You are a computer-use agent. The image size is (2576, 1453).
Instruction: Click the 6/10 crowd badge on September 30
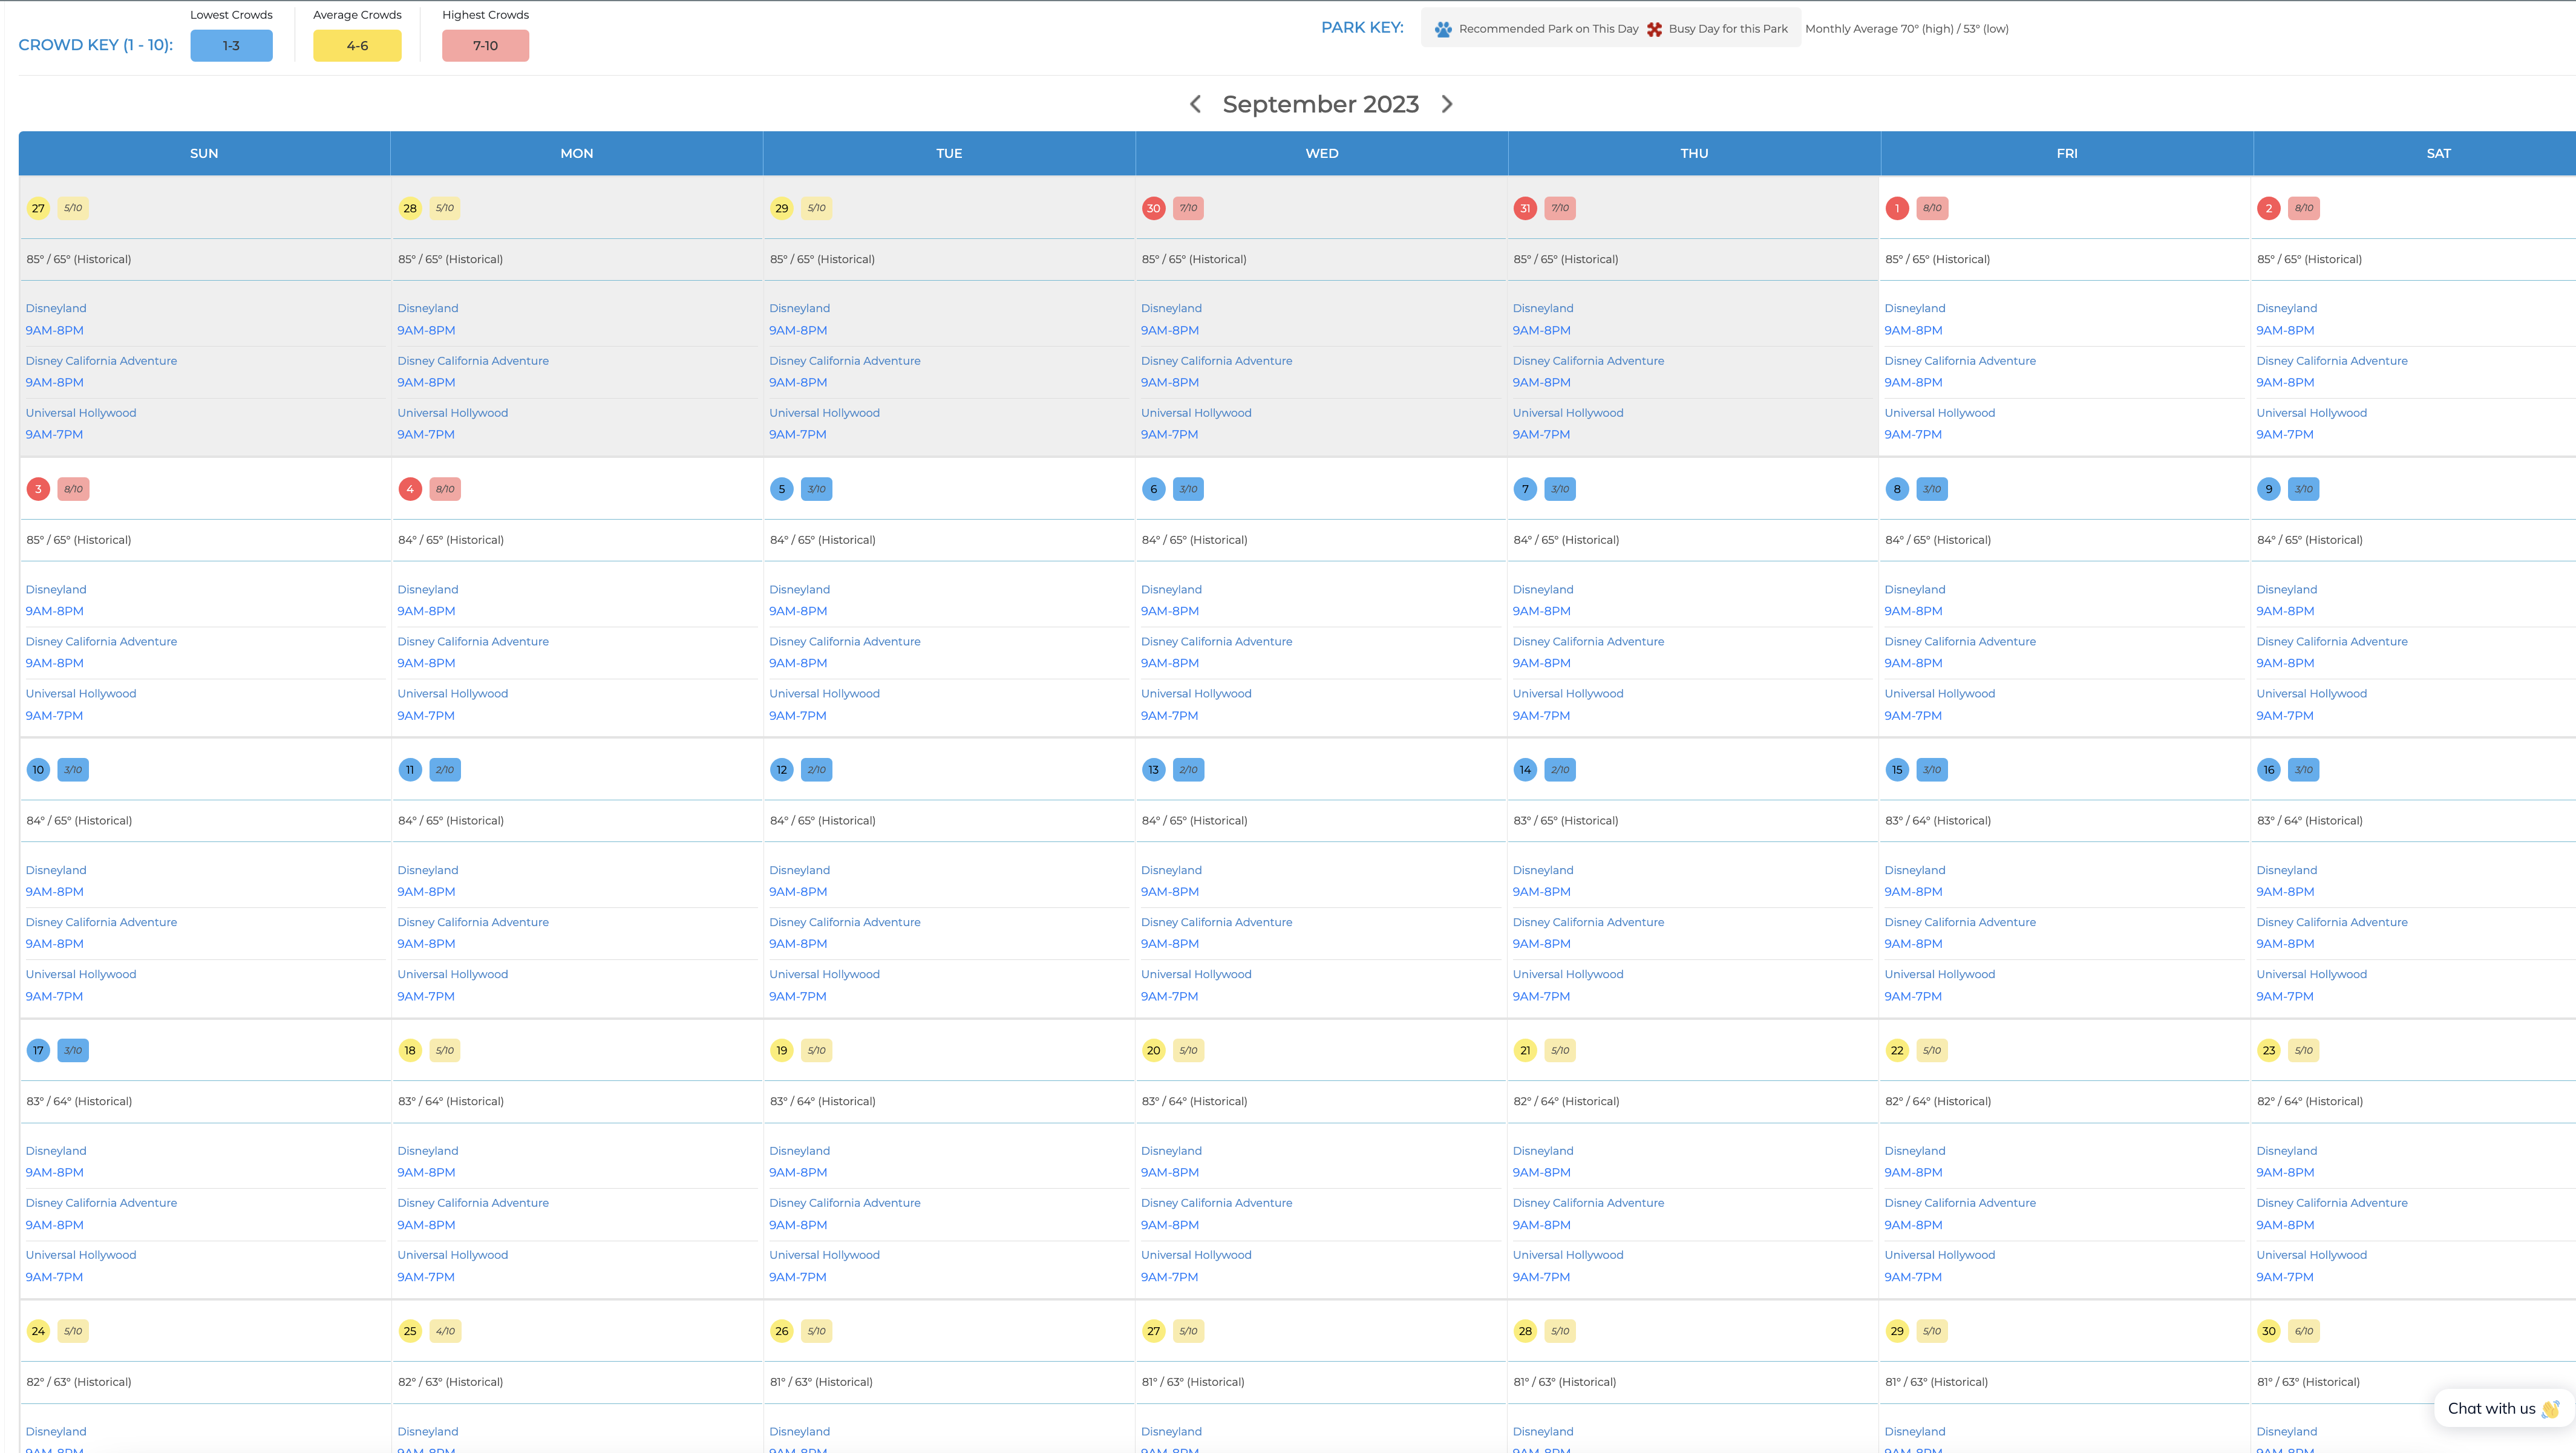[2304, 1331]
